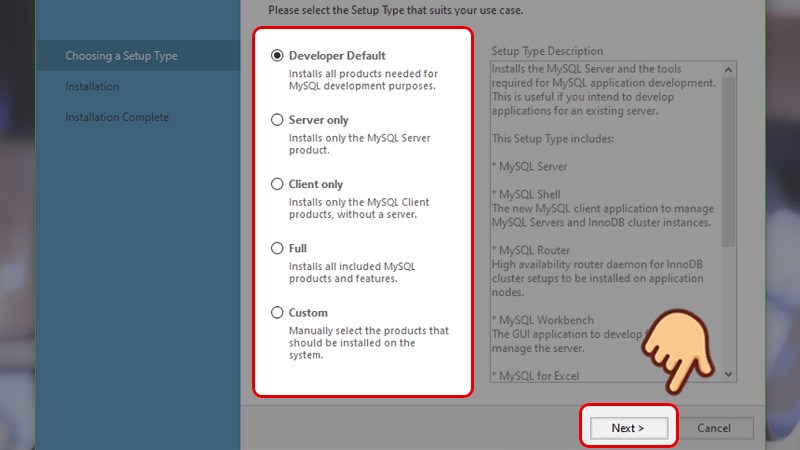Choose the Server only setup type
This screenshot has height=450, width=800.
(278, 120)
